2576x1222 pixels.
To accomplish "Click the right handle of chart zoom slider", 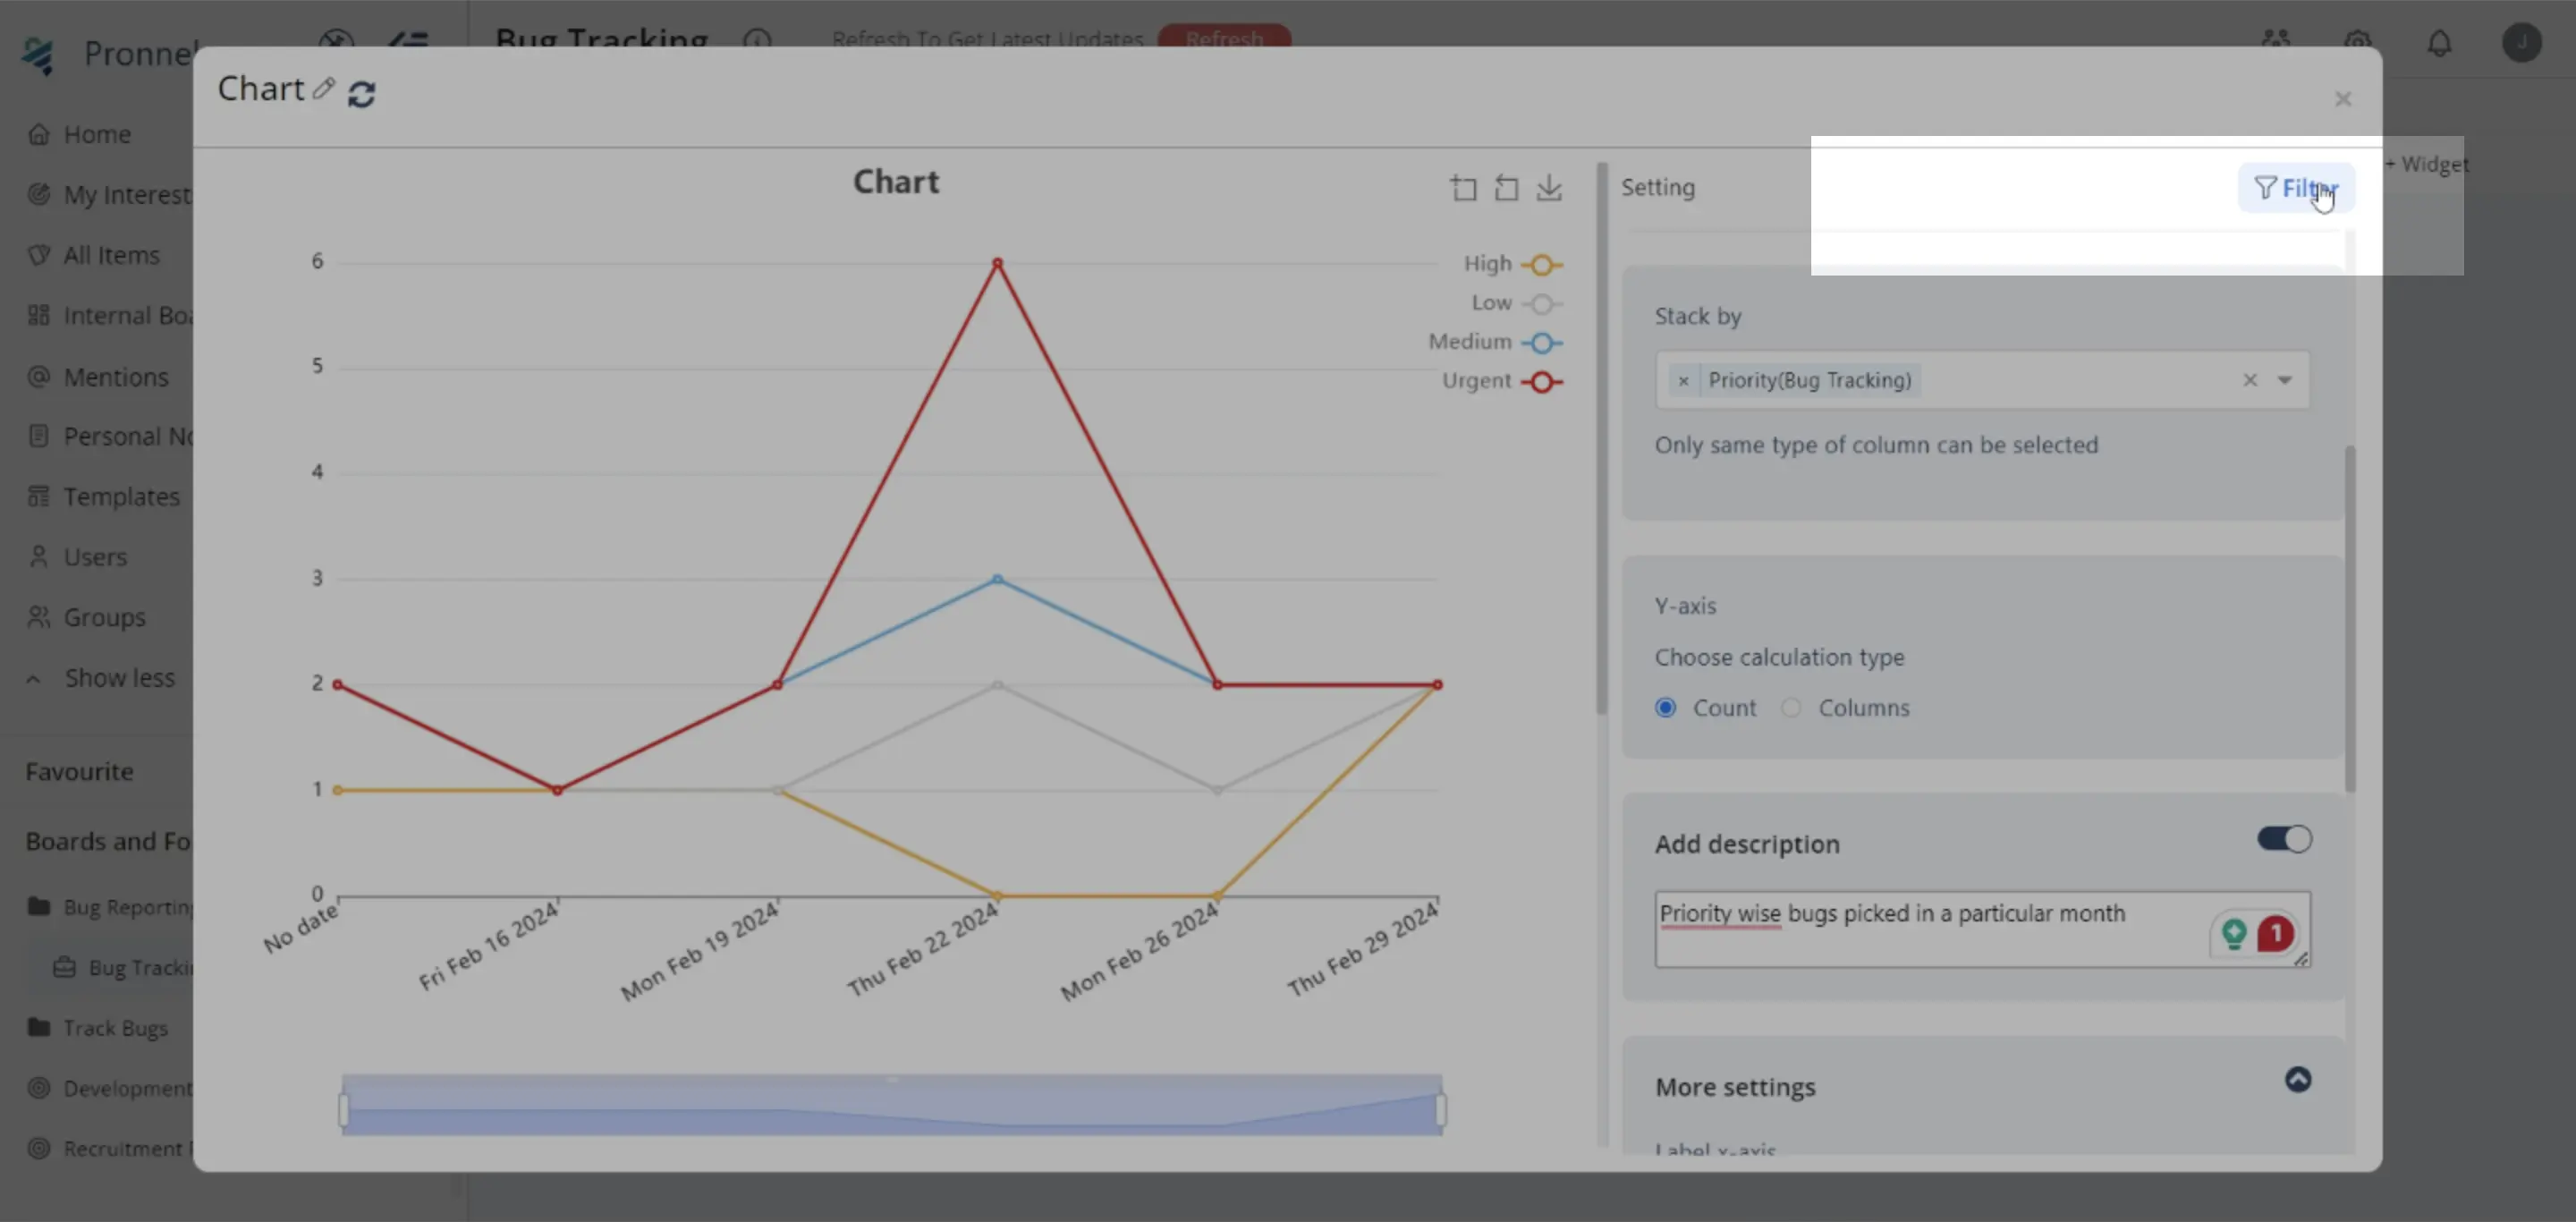I will tap(1441, 1110).
